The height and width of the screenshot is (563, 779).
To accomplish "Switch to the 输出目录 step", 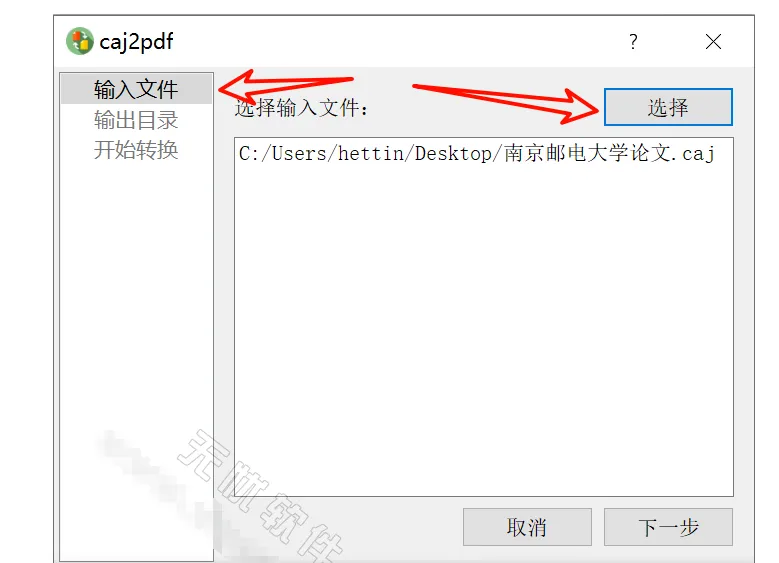I will point(136,120).
